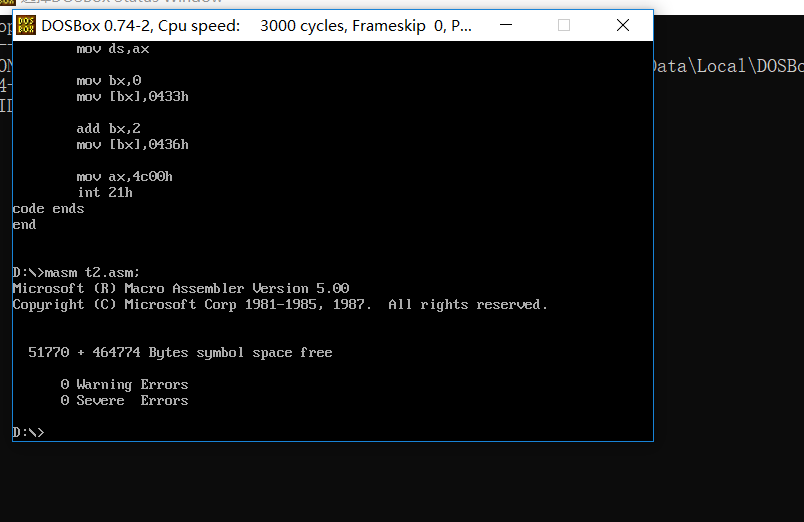This screenshot has height=522, width=804.
Task: Click the 'mov ds,ax' code line
Action: click(x=113, y=49)
